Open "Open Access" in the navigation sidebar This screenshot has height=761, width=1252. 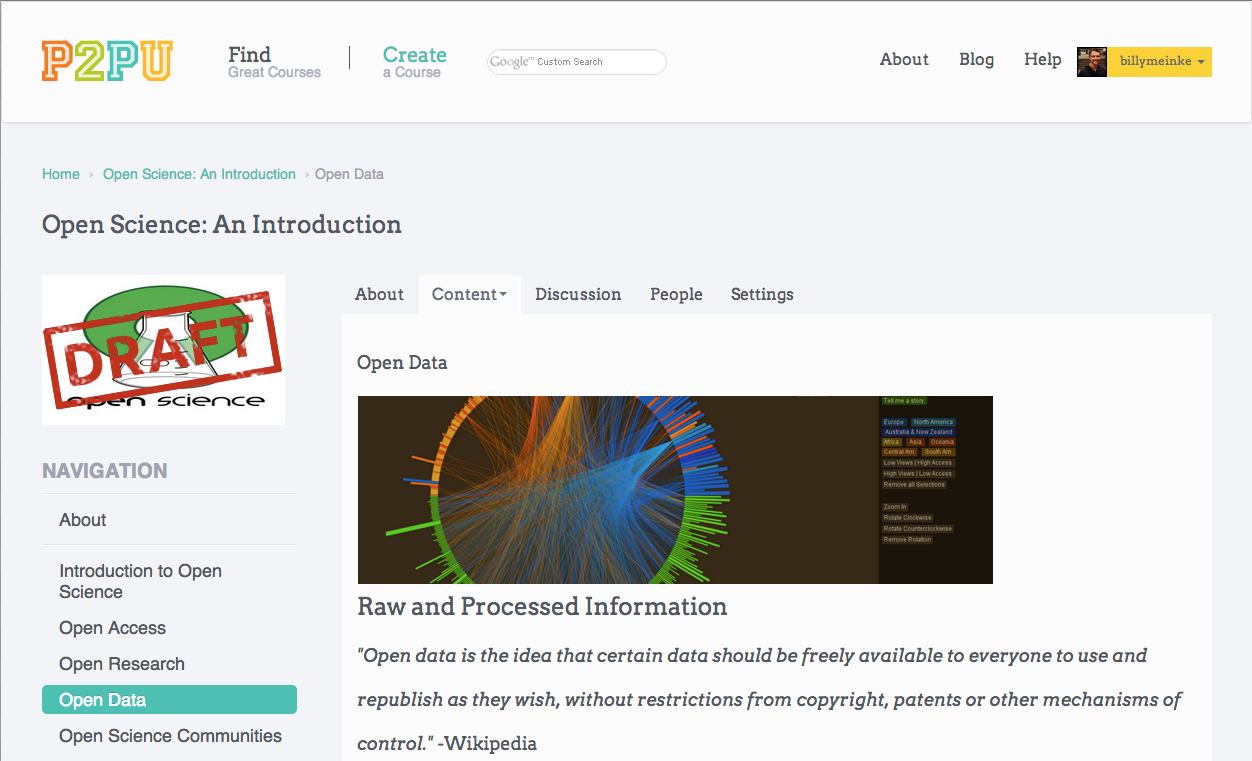112,628
